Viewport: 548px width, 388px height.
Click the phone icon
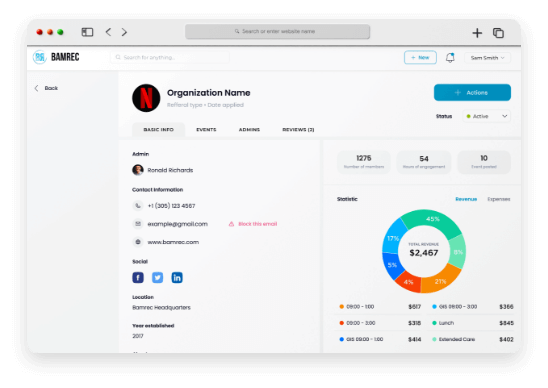click(138, 206)
